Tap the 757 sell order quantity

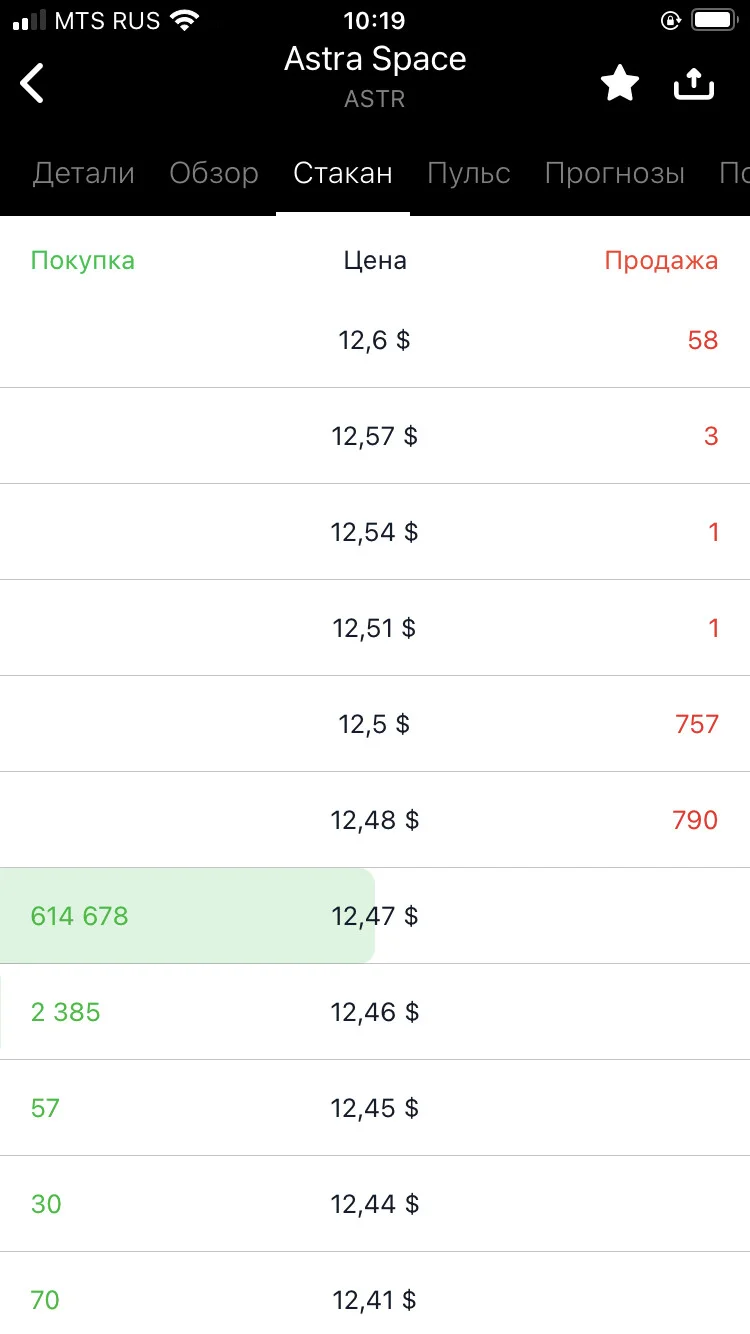pos(697,724)
